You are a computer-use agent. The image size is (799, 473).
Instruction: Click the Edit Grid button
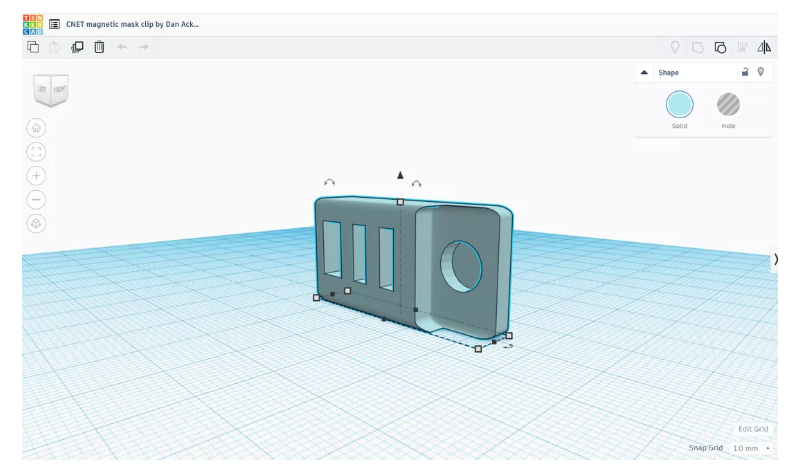coord(753,429)
